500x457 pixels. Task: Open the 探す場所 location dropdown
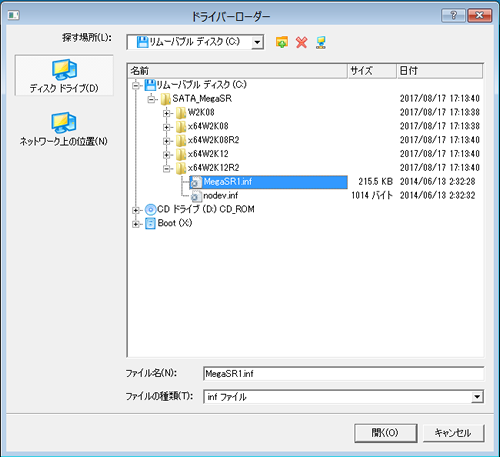pos(257,42)
